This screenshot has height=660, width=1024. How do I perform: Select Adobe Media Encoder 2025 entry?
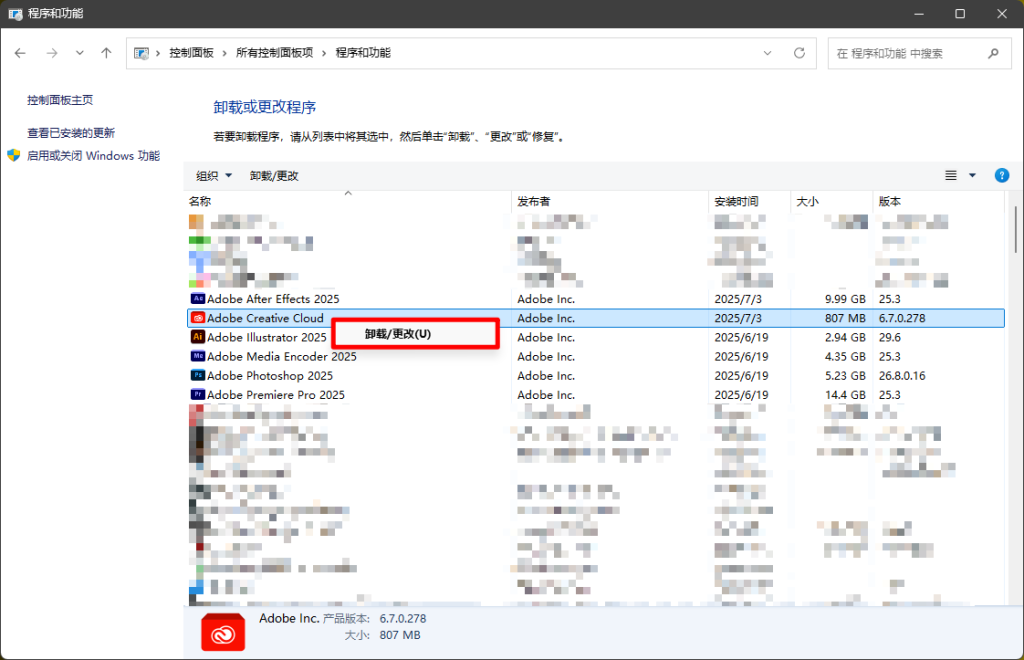click(281, 356)
